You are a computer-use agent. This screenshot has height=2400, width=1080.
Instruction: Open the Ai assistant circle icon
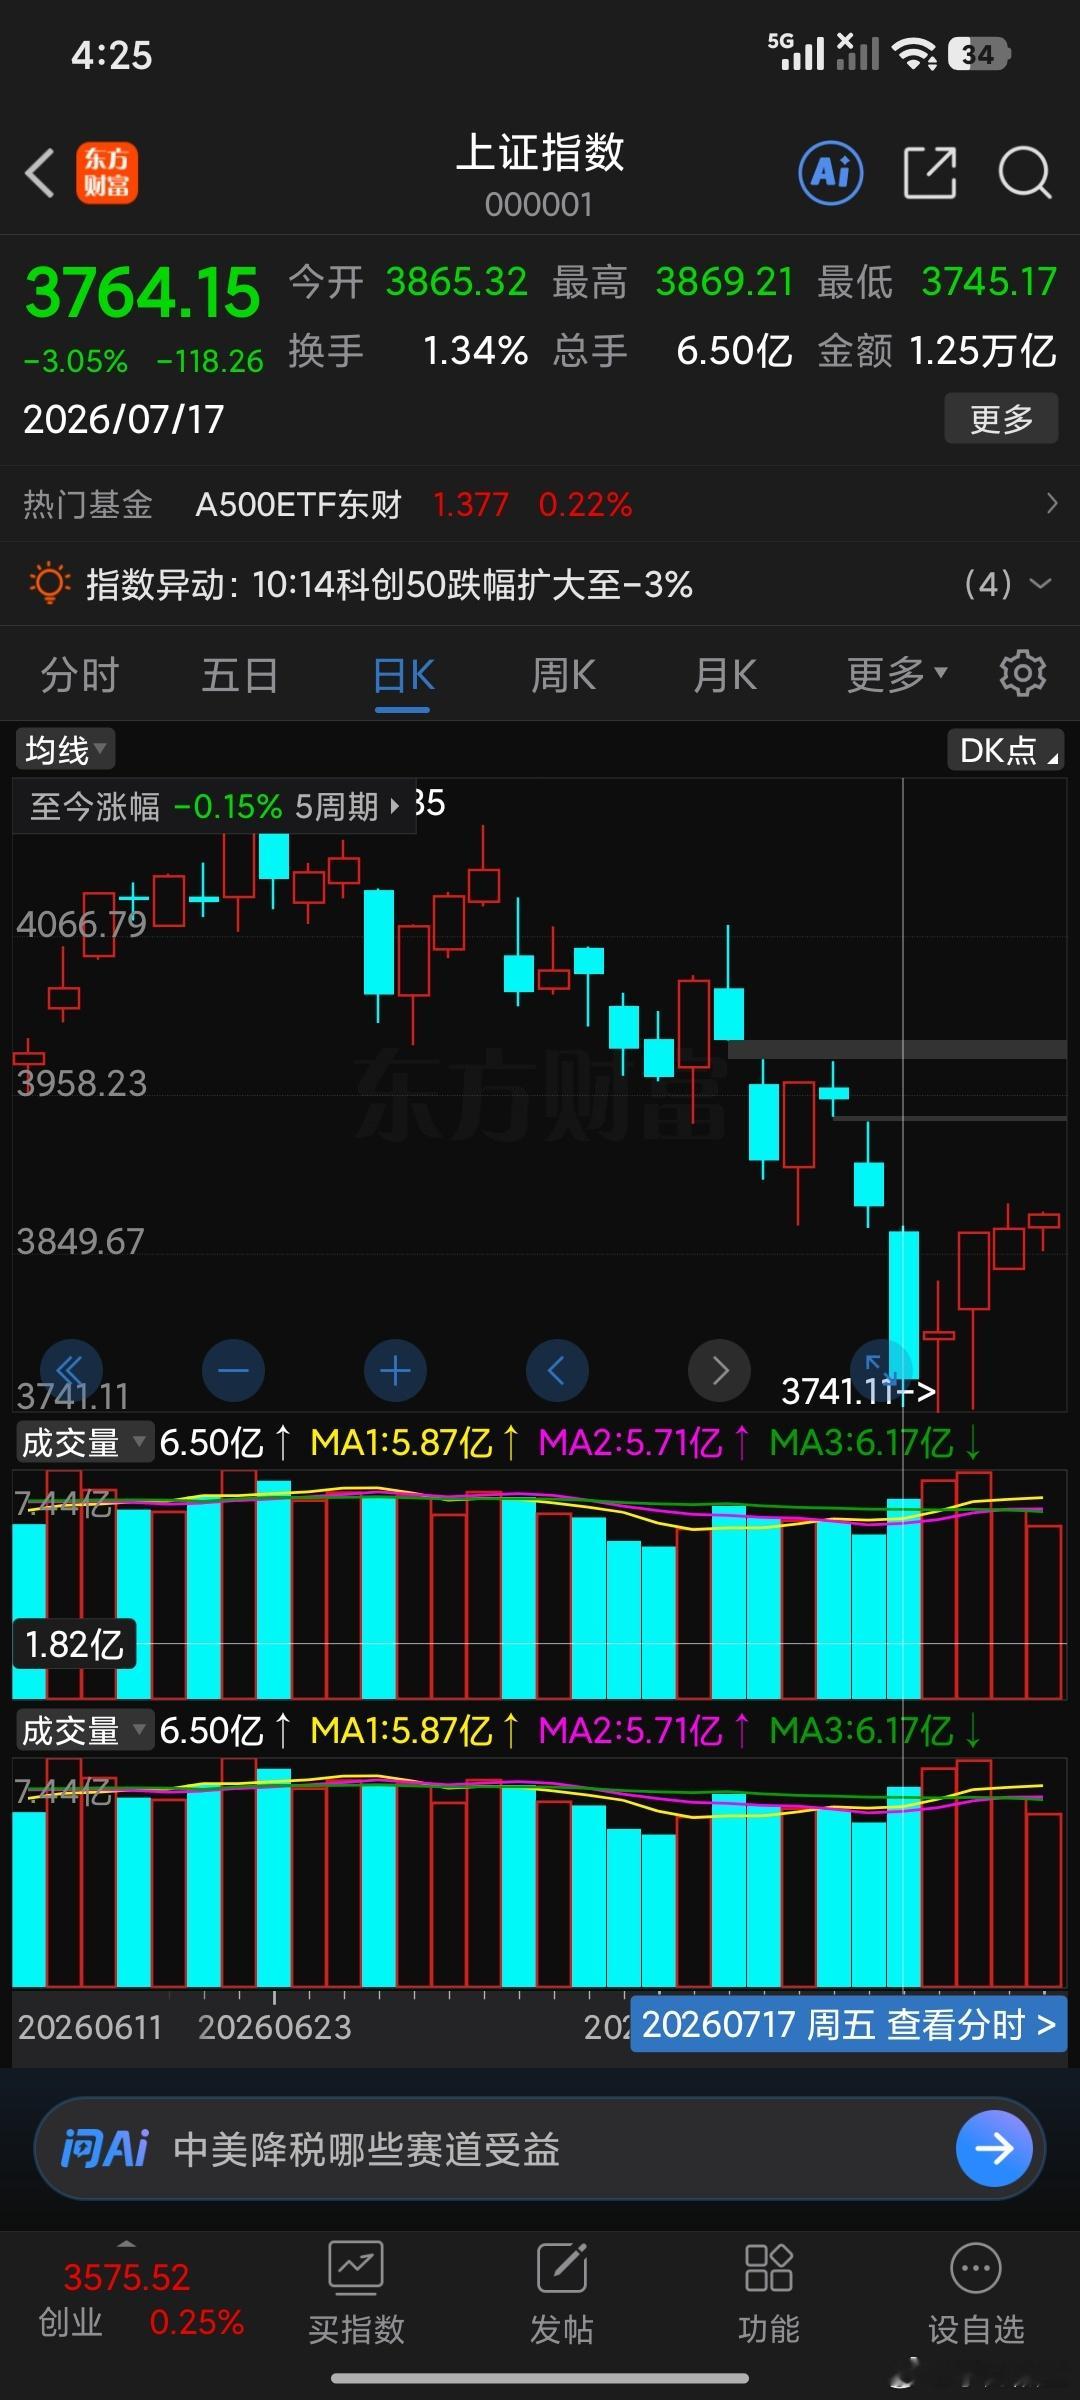point(830,173)
